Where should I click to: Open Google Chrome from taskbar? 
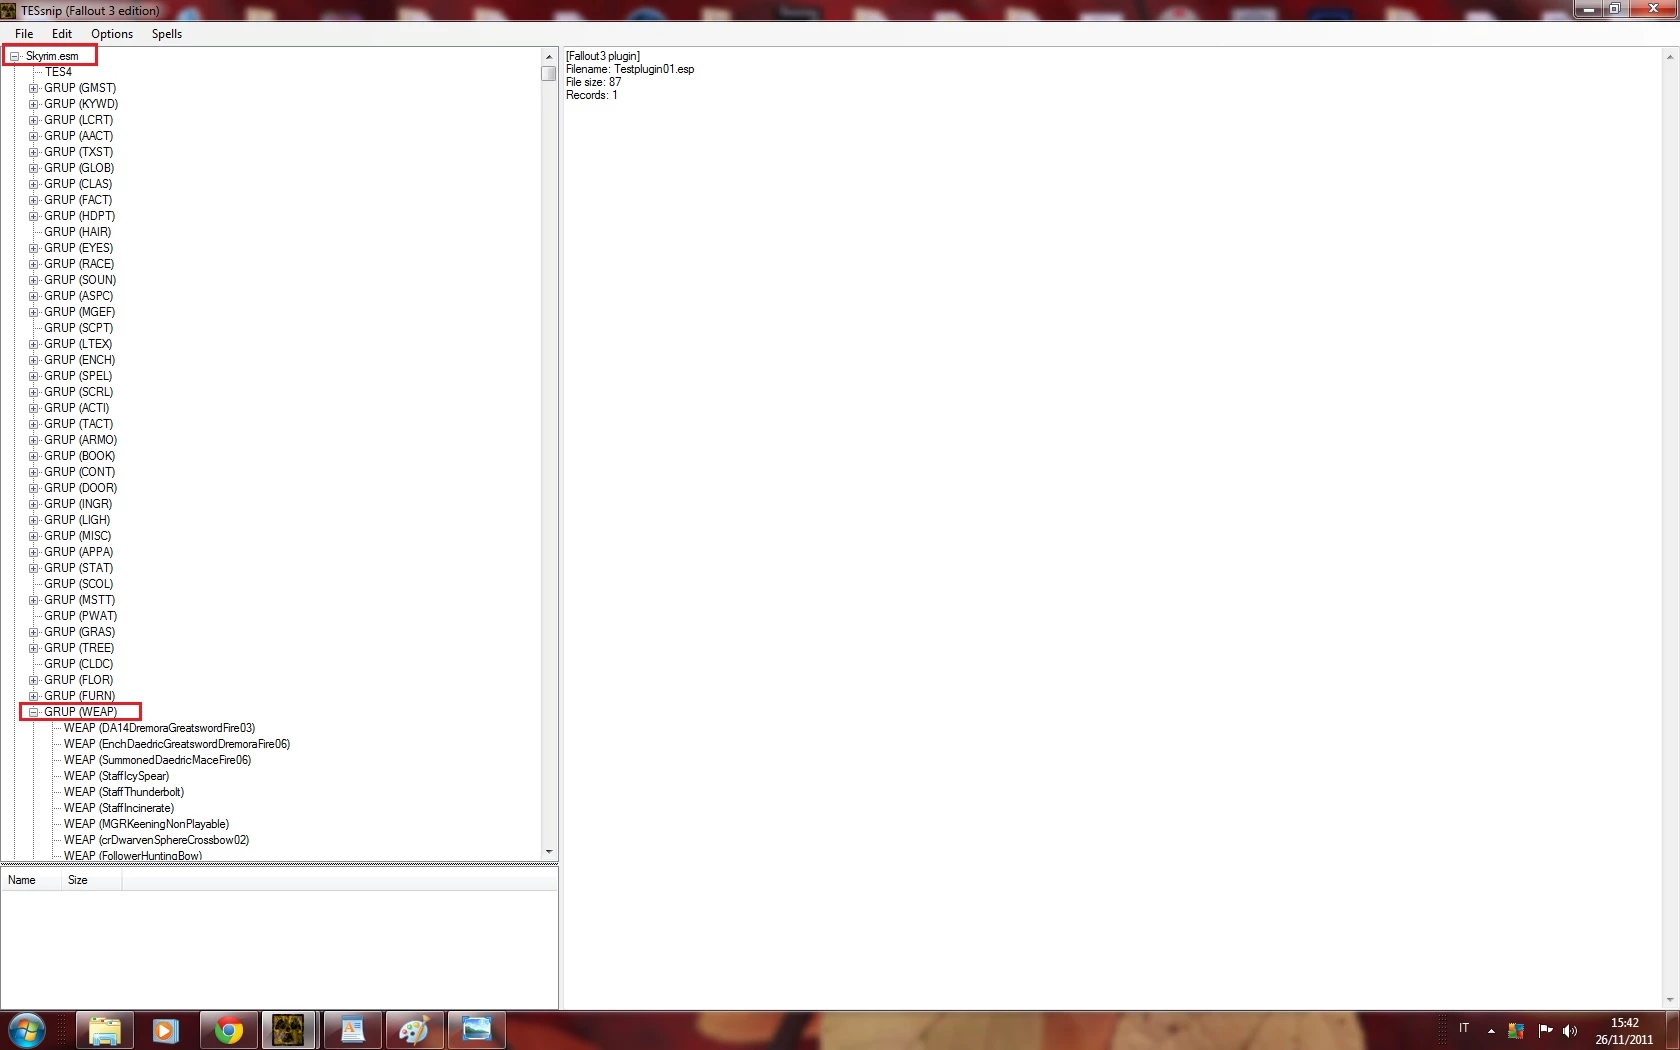click(228, 1030)
